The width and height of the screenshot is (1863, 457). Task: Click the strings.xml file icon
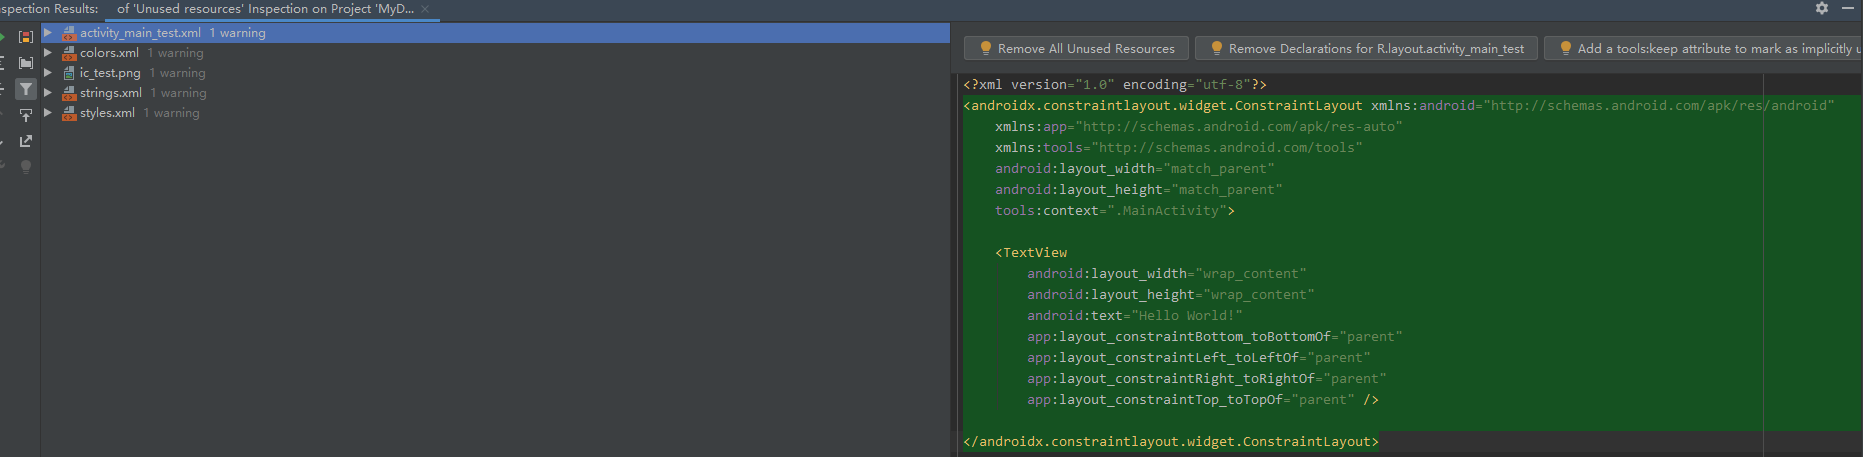69,93
